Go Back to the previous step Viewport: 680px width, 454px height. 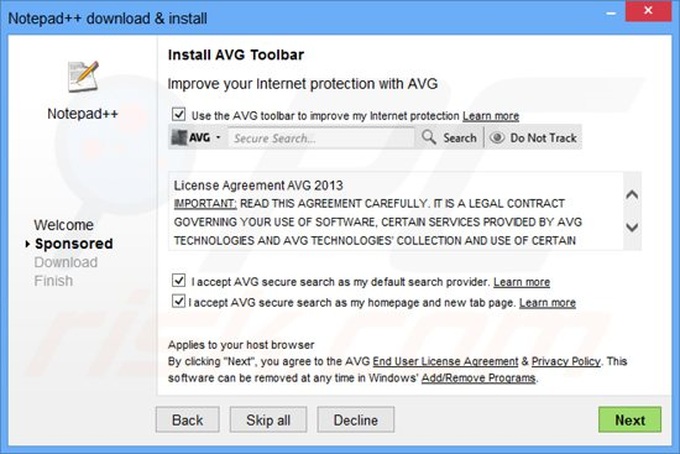(187, 419)
